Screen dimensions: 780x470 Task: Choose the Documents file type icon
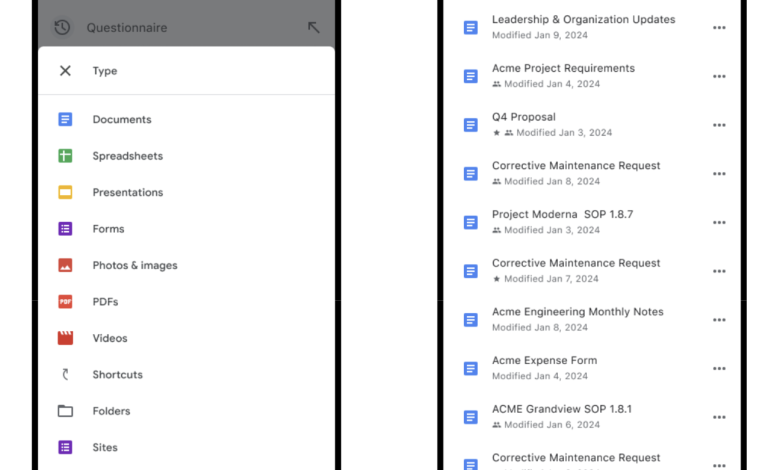[x=65, y=119]
